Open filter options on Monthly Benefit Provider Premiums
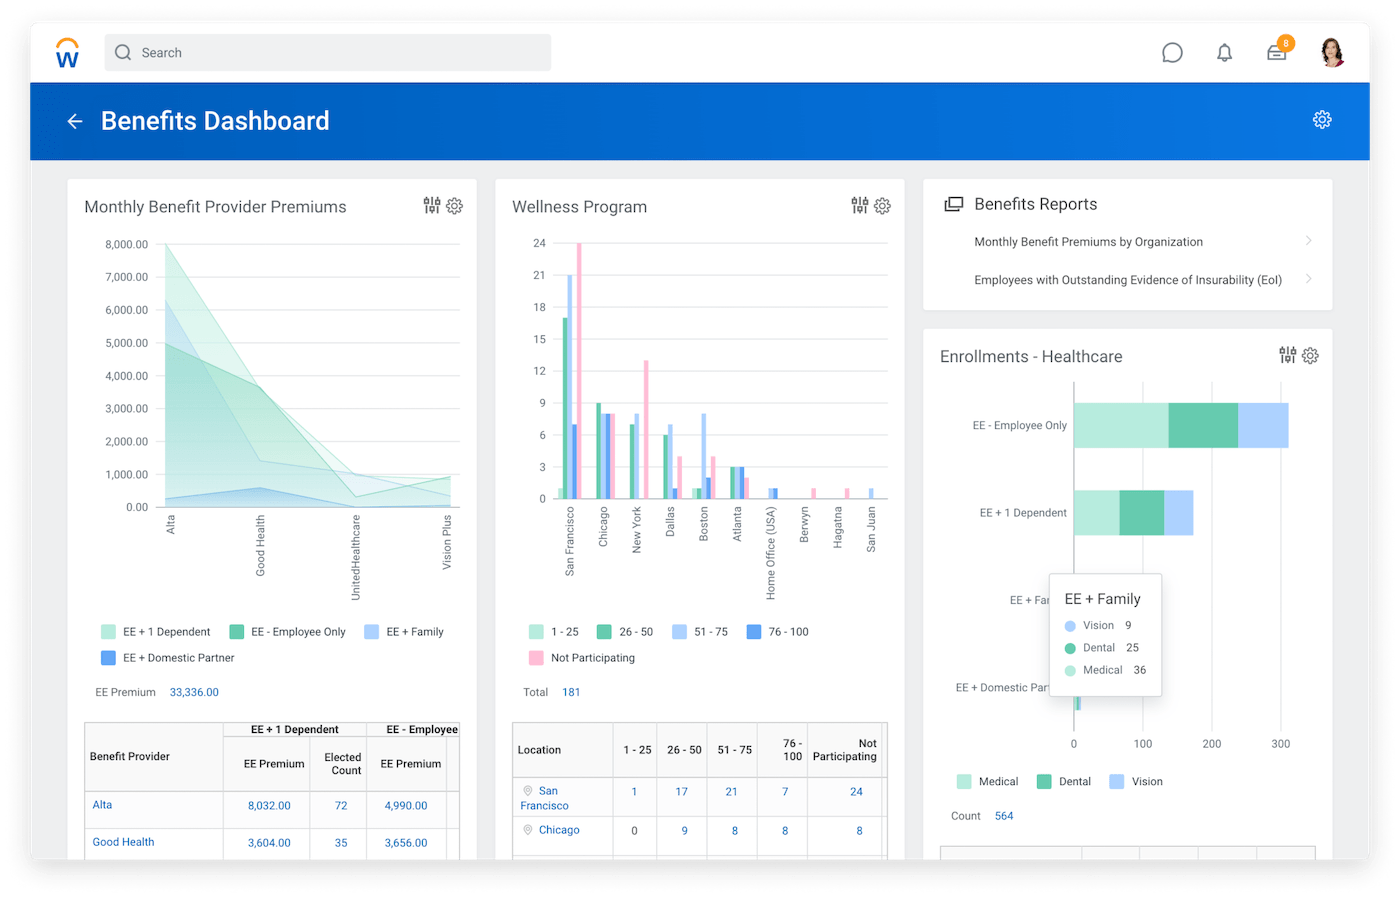This screenshot has width=1400, height=898. pyautogui.click(x=430, y=205)
